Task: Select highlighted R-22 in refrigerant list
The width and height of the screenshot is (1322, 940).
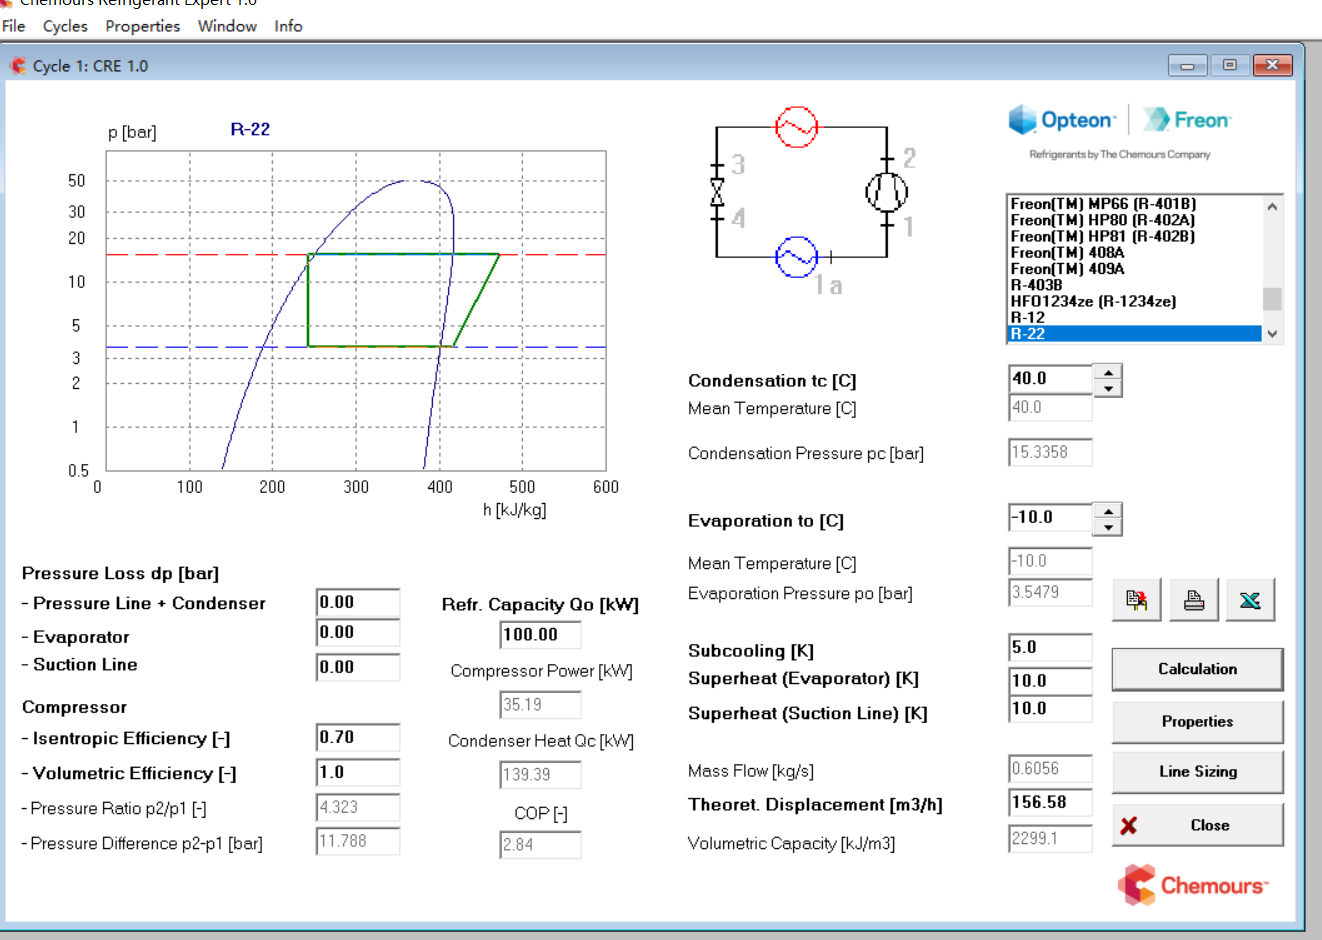Action: [x=1134, y=334]
